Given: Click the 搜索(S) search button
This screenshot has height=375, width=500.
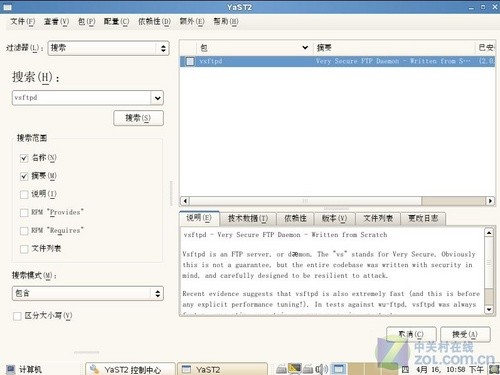Looking at the screenshot, I should [138, 118].
